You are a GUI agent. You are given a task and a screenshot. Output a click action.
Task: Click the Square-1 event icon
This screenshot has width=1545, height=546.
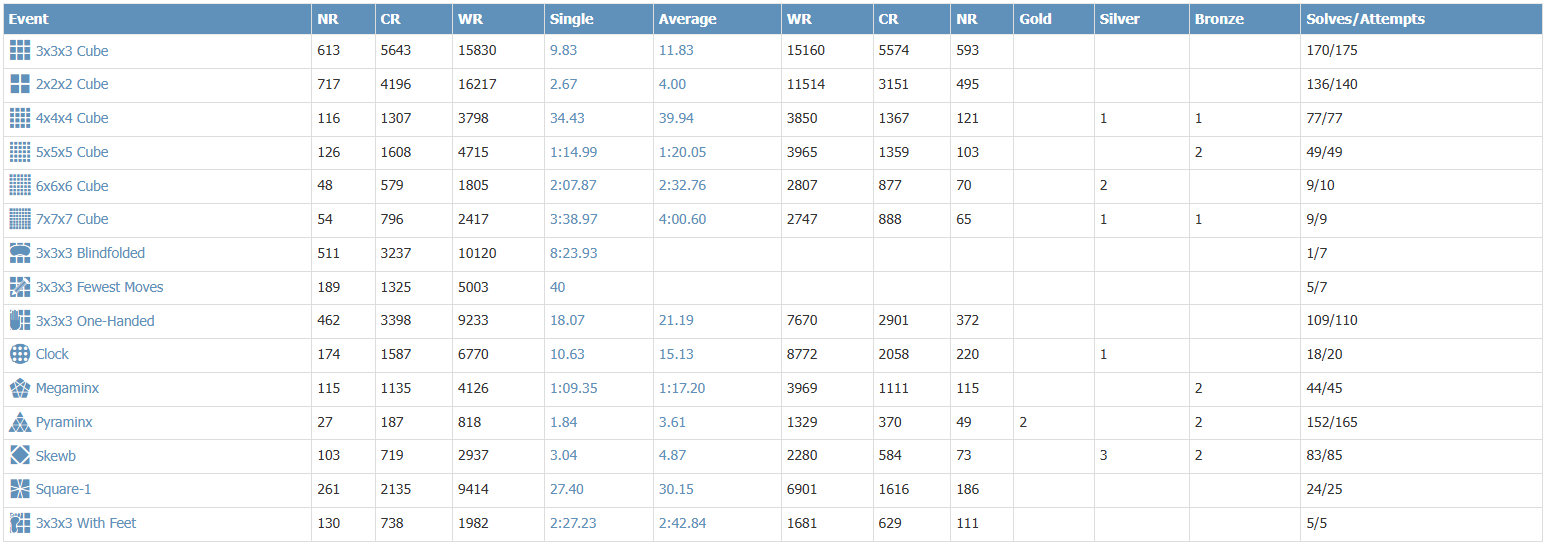pos(20,489)
